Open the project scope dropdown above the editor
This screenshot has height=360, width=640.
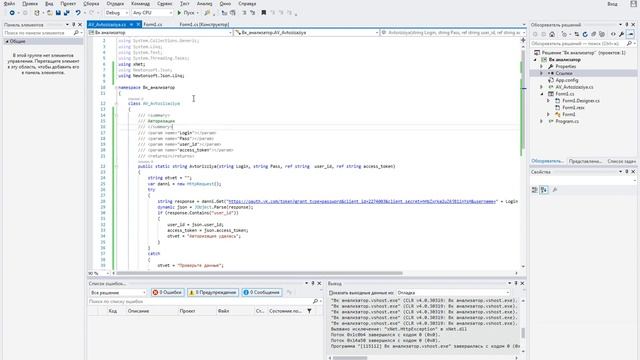(x=160, y=33)
